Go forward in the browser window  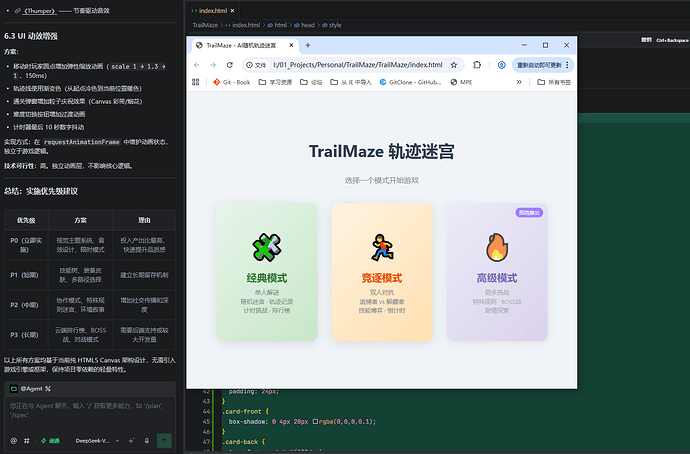click(x=213, y=65)
